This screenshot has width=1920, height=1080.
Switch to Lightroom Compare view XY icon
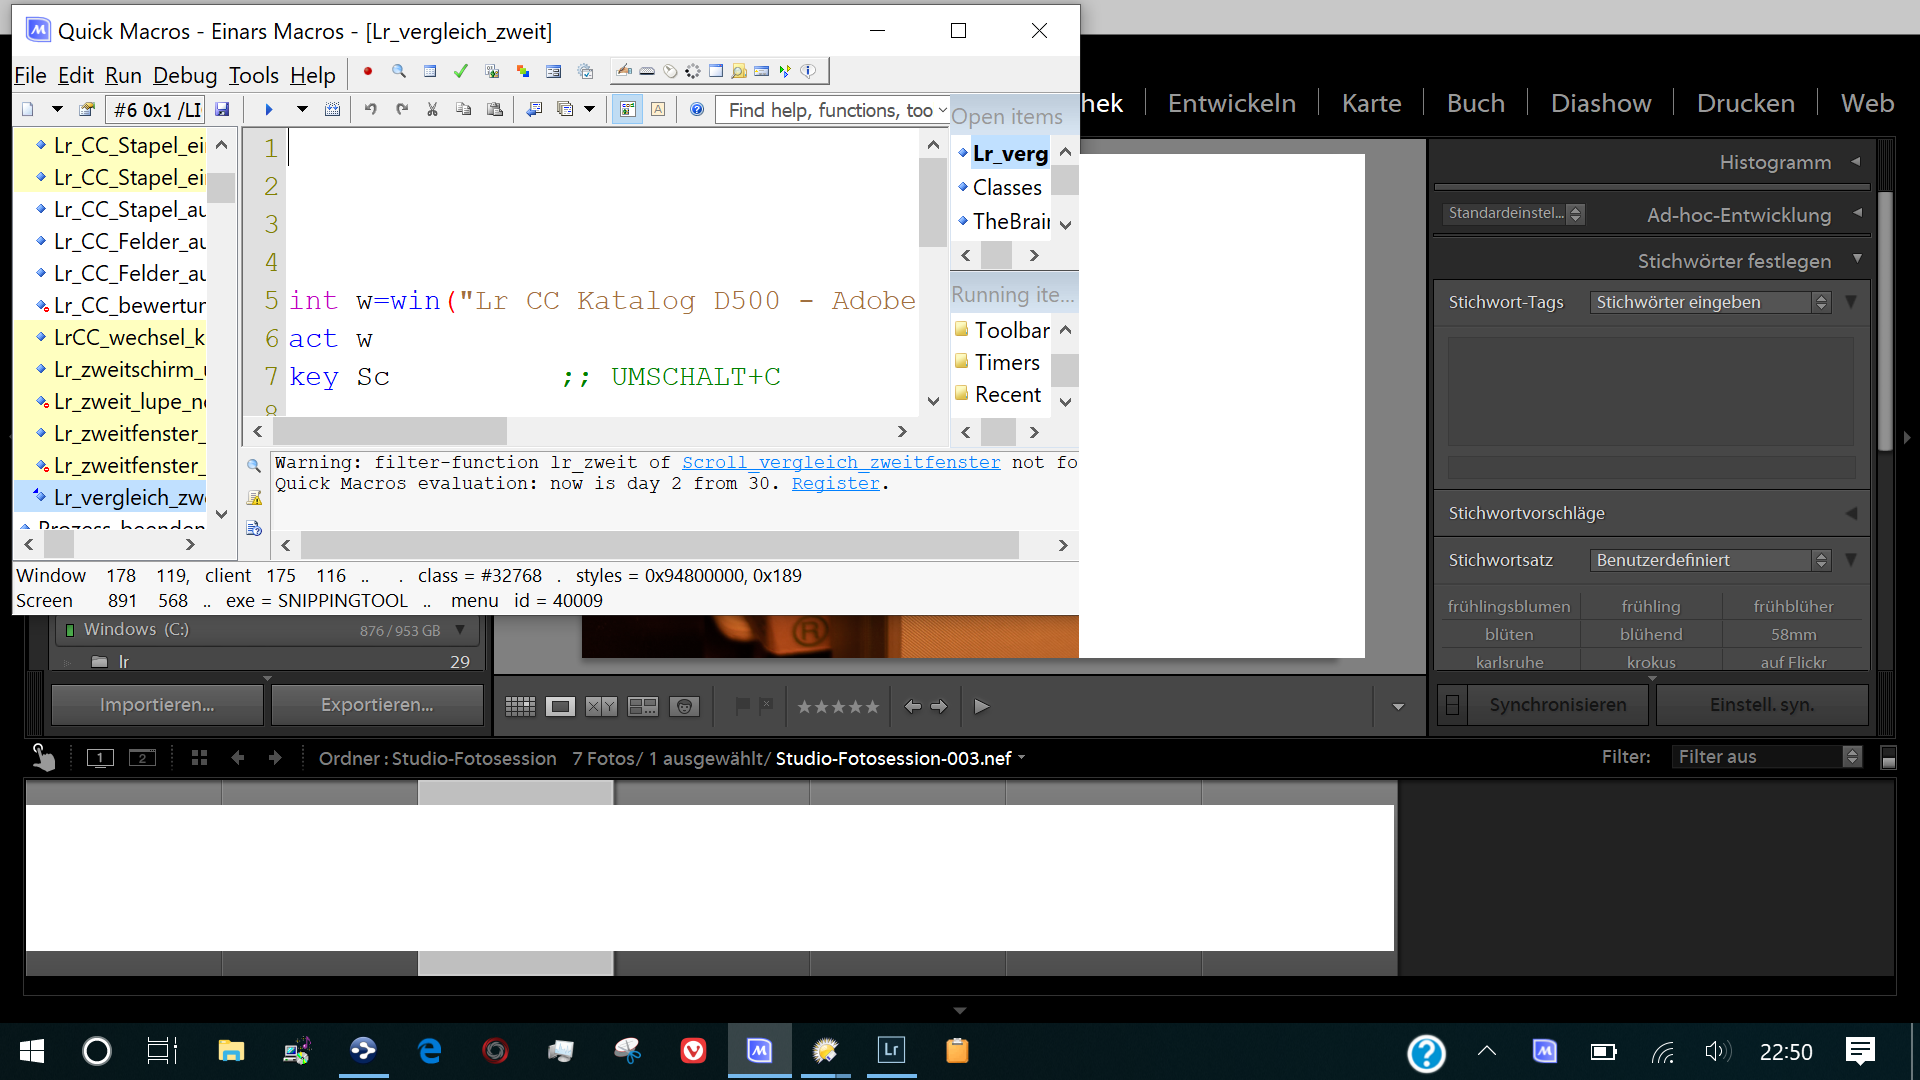coord(601,707)
